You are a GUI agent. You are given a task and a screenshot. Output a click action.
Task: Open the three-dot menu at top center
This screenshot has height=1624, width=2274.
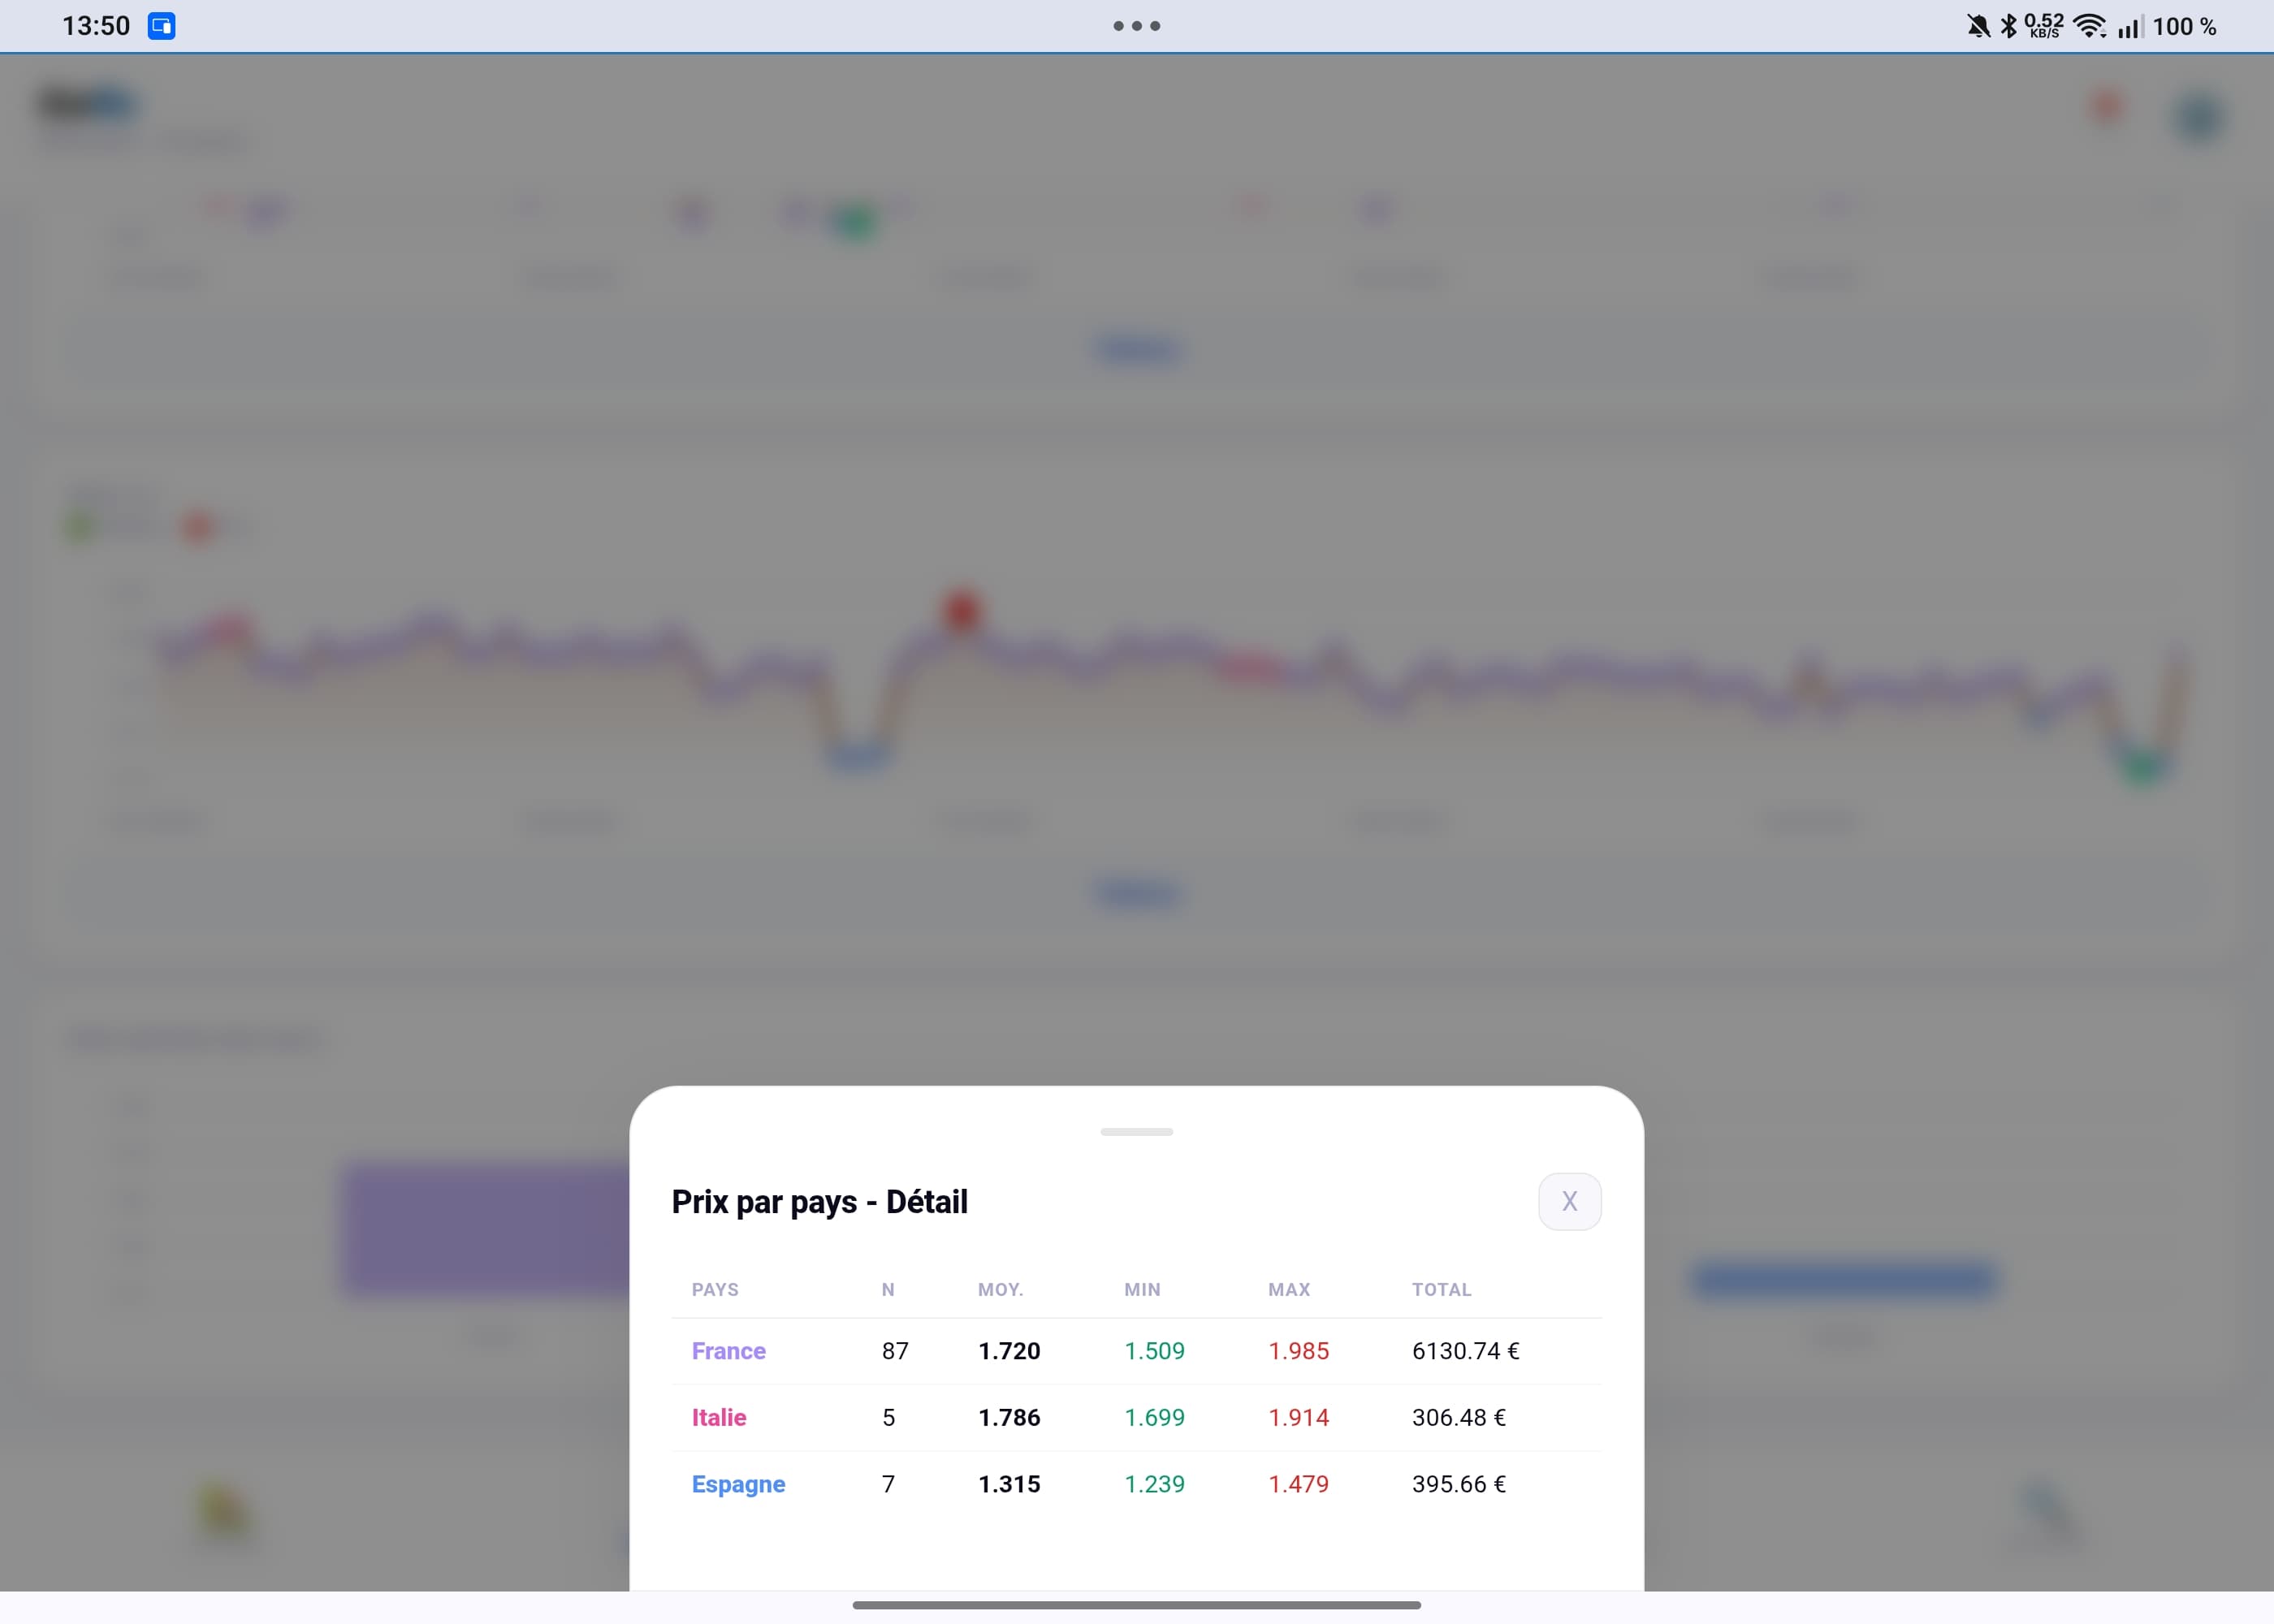click(x=1136, y=26)
